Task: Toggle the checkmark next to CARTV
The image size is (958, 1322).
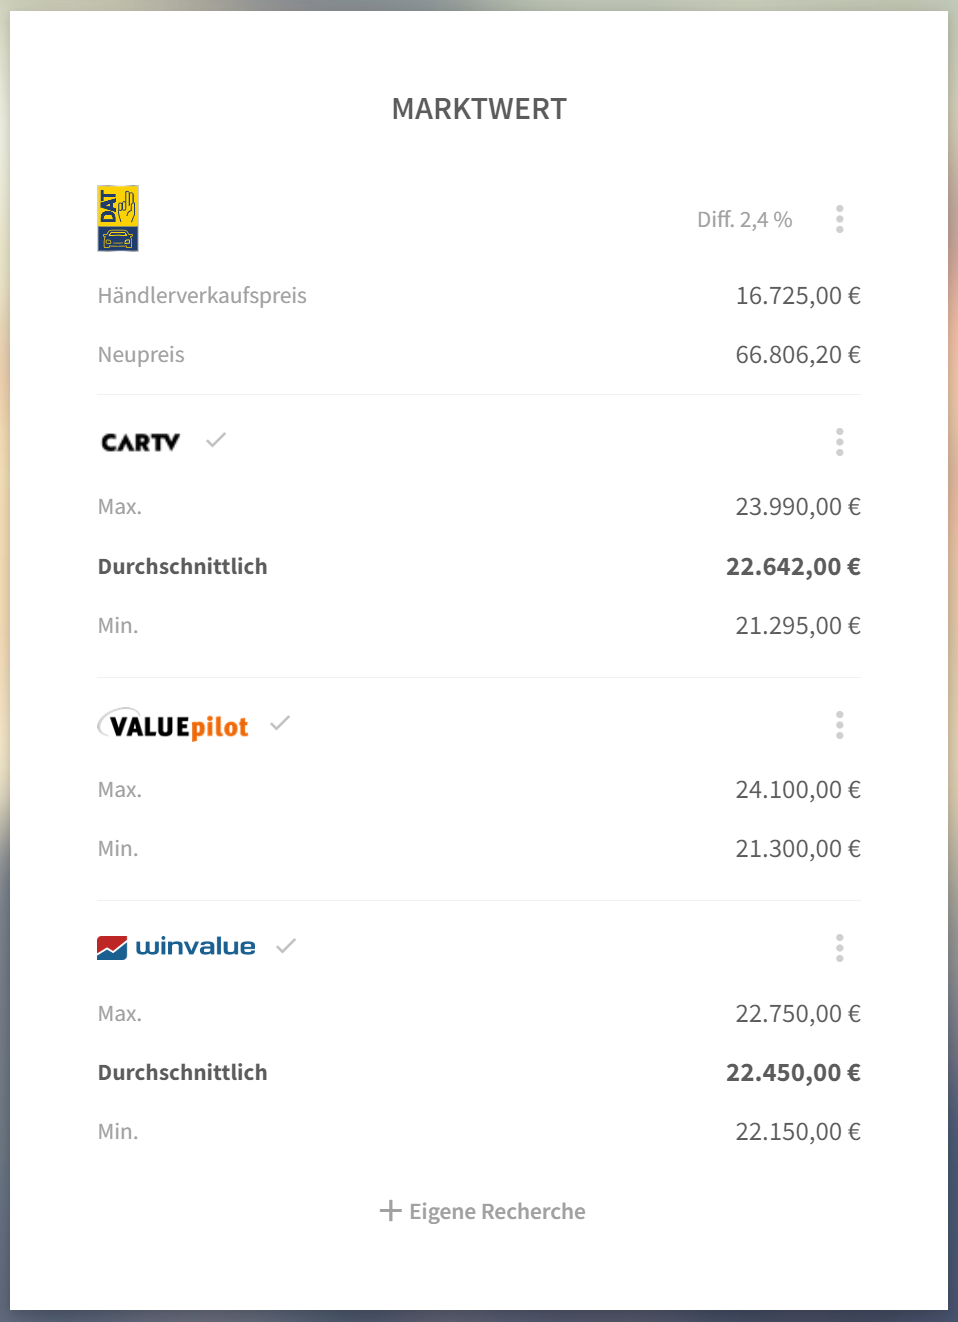Action: click(216, 440)
